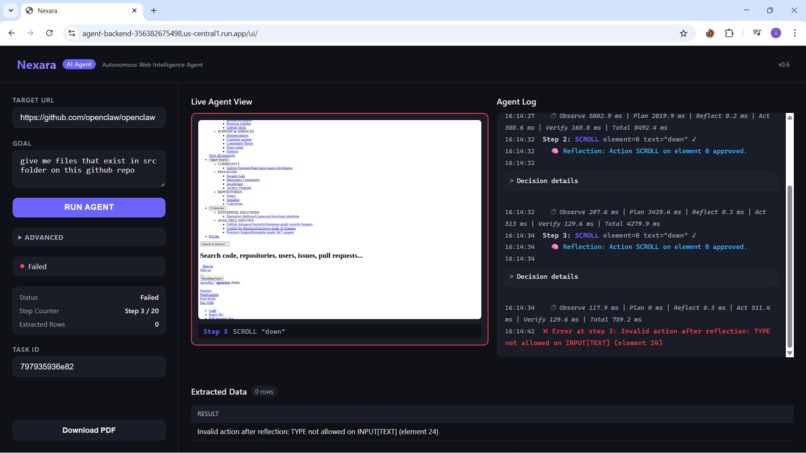Open Chrome three-dot menu
Screen dimensions: 806x453
point(795,33)
